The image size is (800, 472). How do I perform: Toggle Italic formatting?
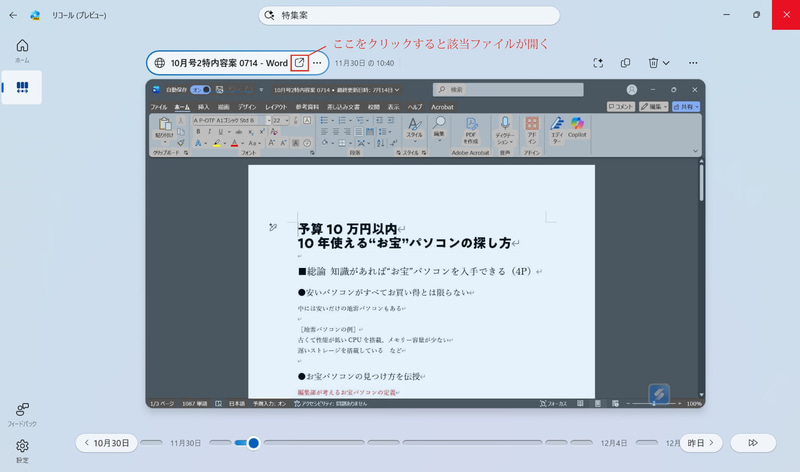pos(209,132)
